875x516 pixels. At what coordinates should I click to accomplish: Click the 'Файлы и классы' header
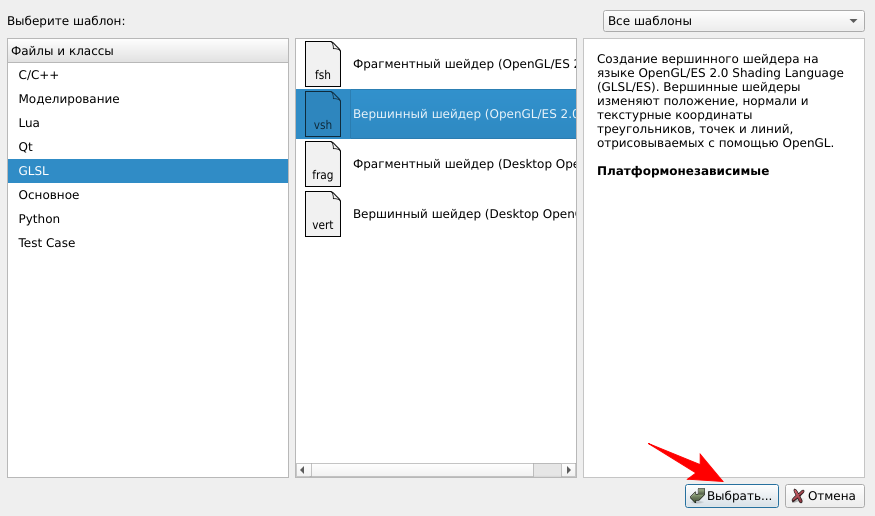[x=62, y=50]
